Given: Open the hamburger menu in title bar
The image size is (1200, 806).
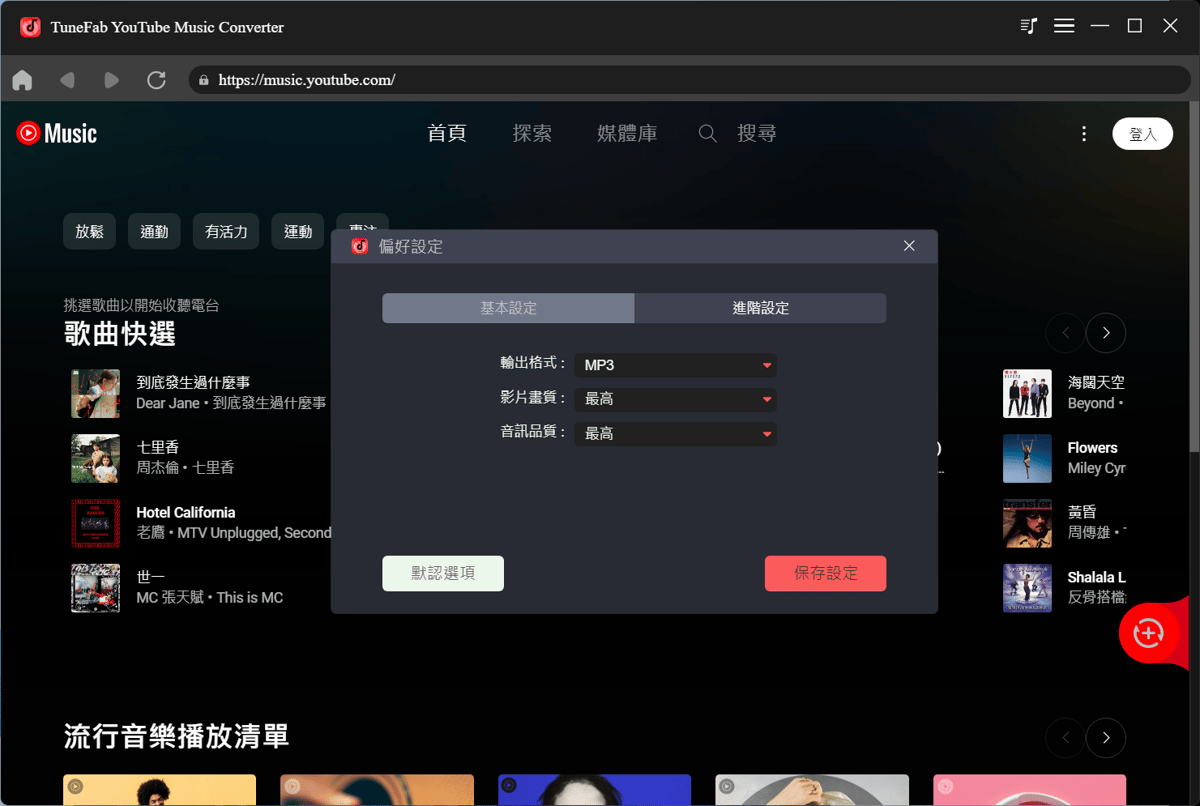Looking at the screenshot, I should [1064, 25].
